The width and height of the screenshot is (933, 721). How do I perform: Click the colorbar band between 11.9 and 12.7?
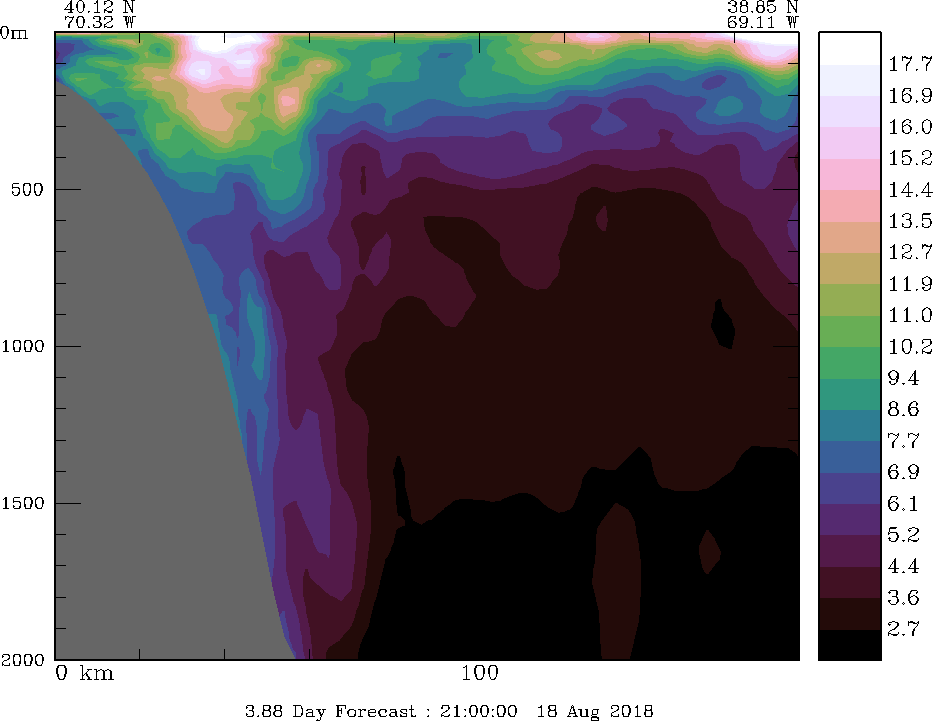click(849, 269)
